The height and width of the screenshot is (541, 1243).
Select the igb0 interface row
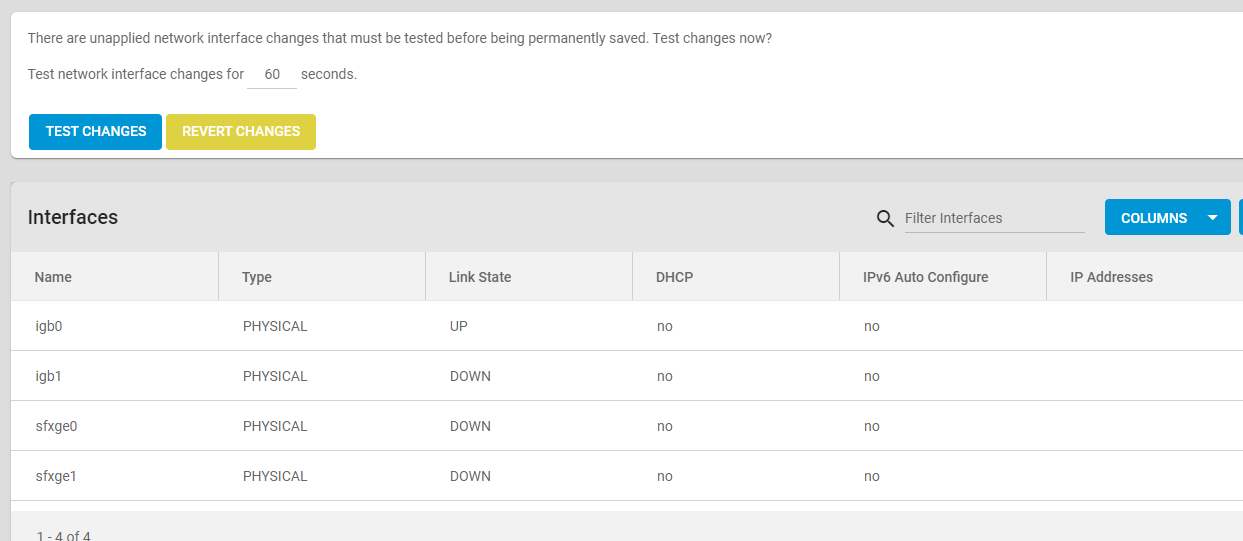(627, 326)
